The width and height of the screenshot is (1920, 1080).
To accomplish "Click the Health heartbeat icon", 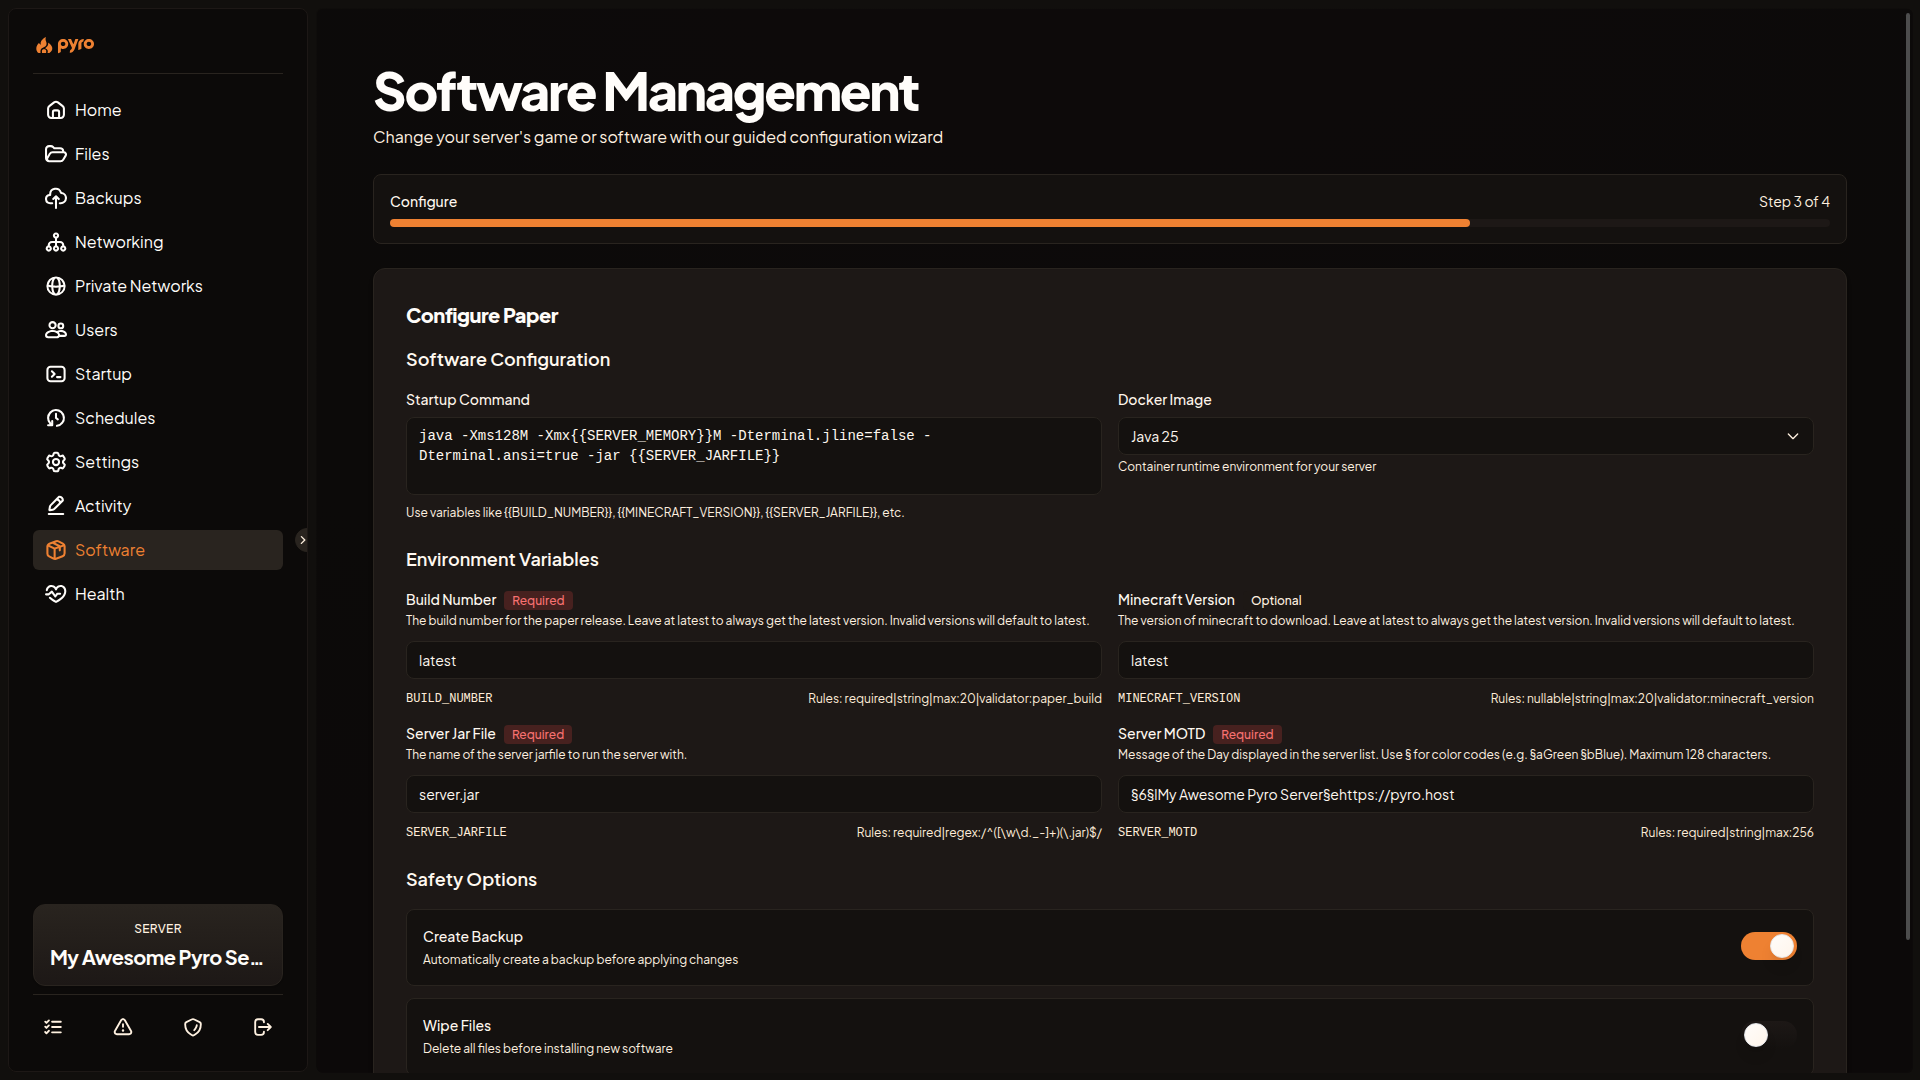I will pyautogui.click(x=56, y=594).
